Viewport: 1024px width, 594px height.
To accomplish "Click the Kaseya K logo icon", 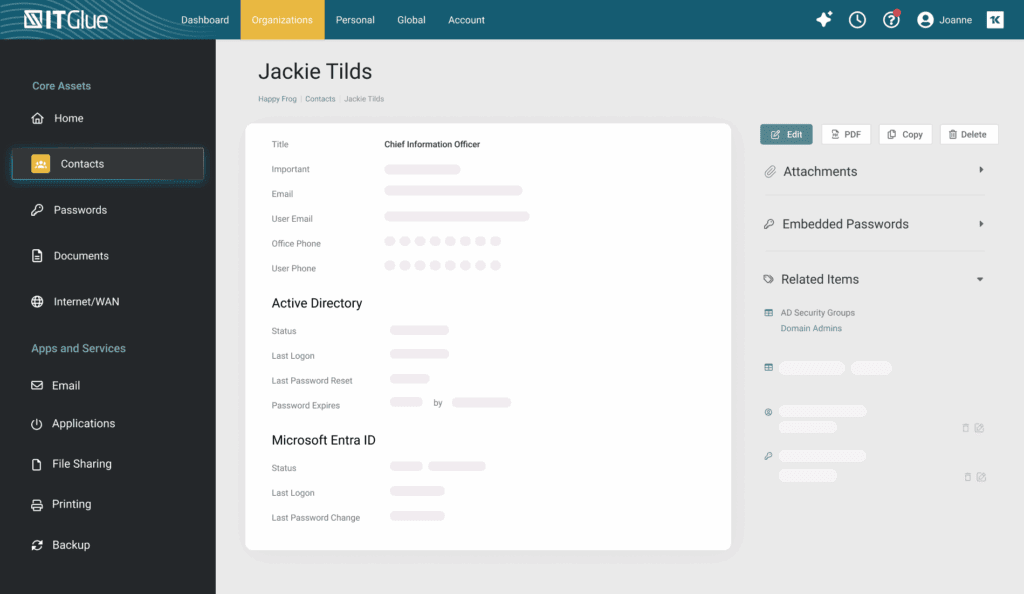I will click(994, 20).
